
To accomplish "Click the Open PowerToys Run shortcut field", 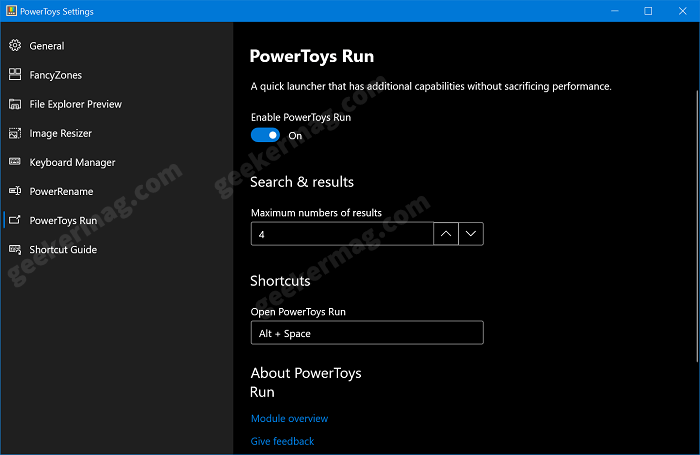I will 367,333.
